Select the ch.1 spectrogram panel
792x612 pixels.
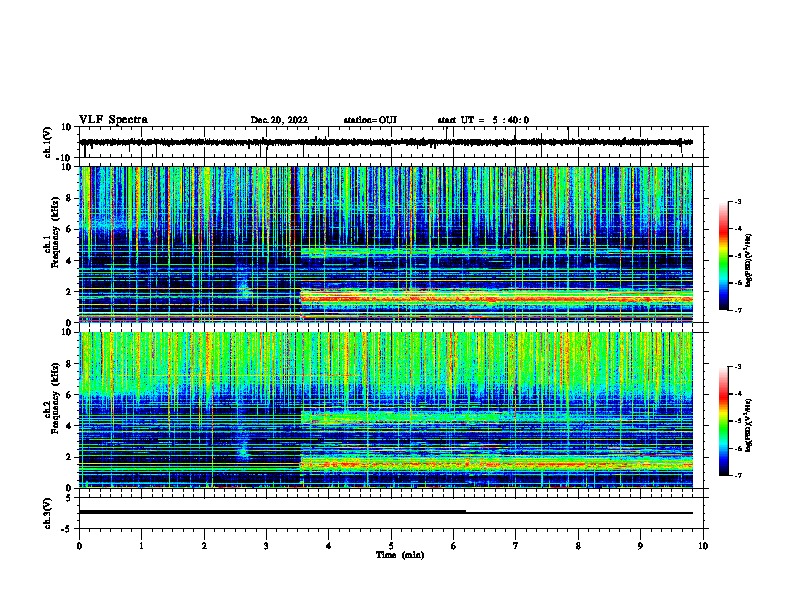[x=386, y=244]
